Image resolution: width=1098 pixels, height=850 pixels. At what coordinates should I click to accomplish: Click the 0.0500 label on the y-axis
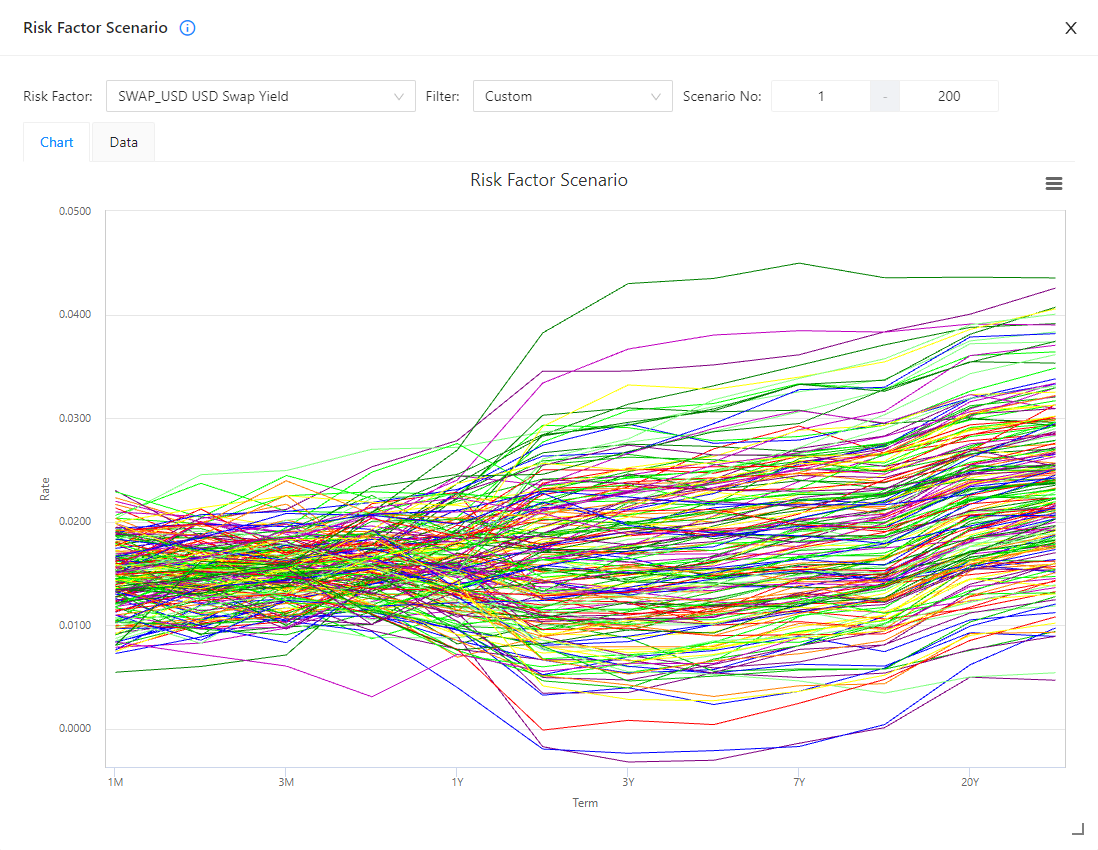pos(75,211)
